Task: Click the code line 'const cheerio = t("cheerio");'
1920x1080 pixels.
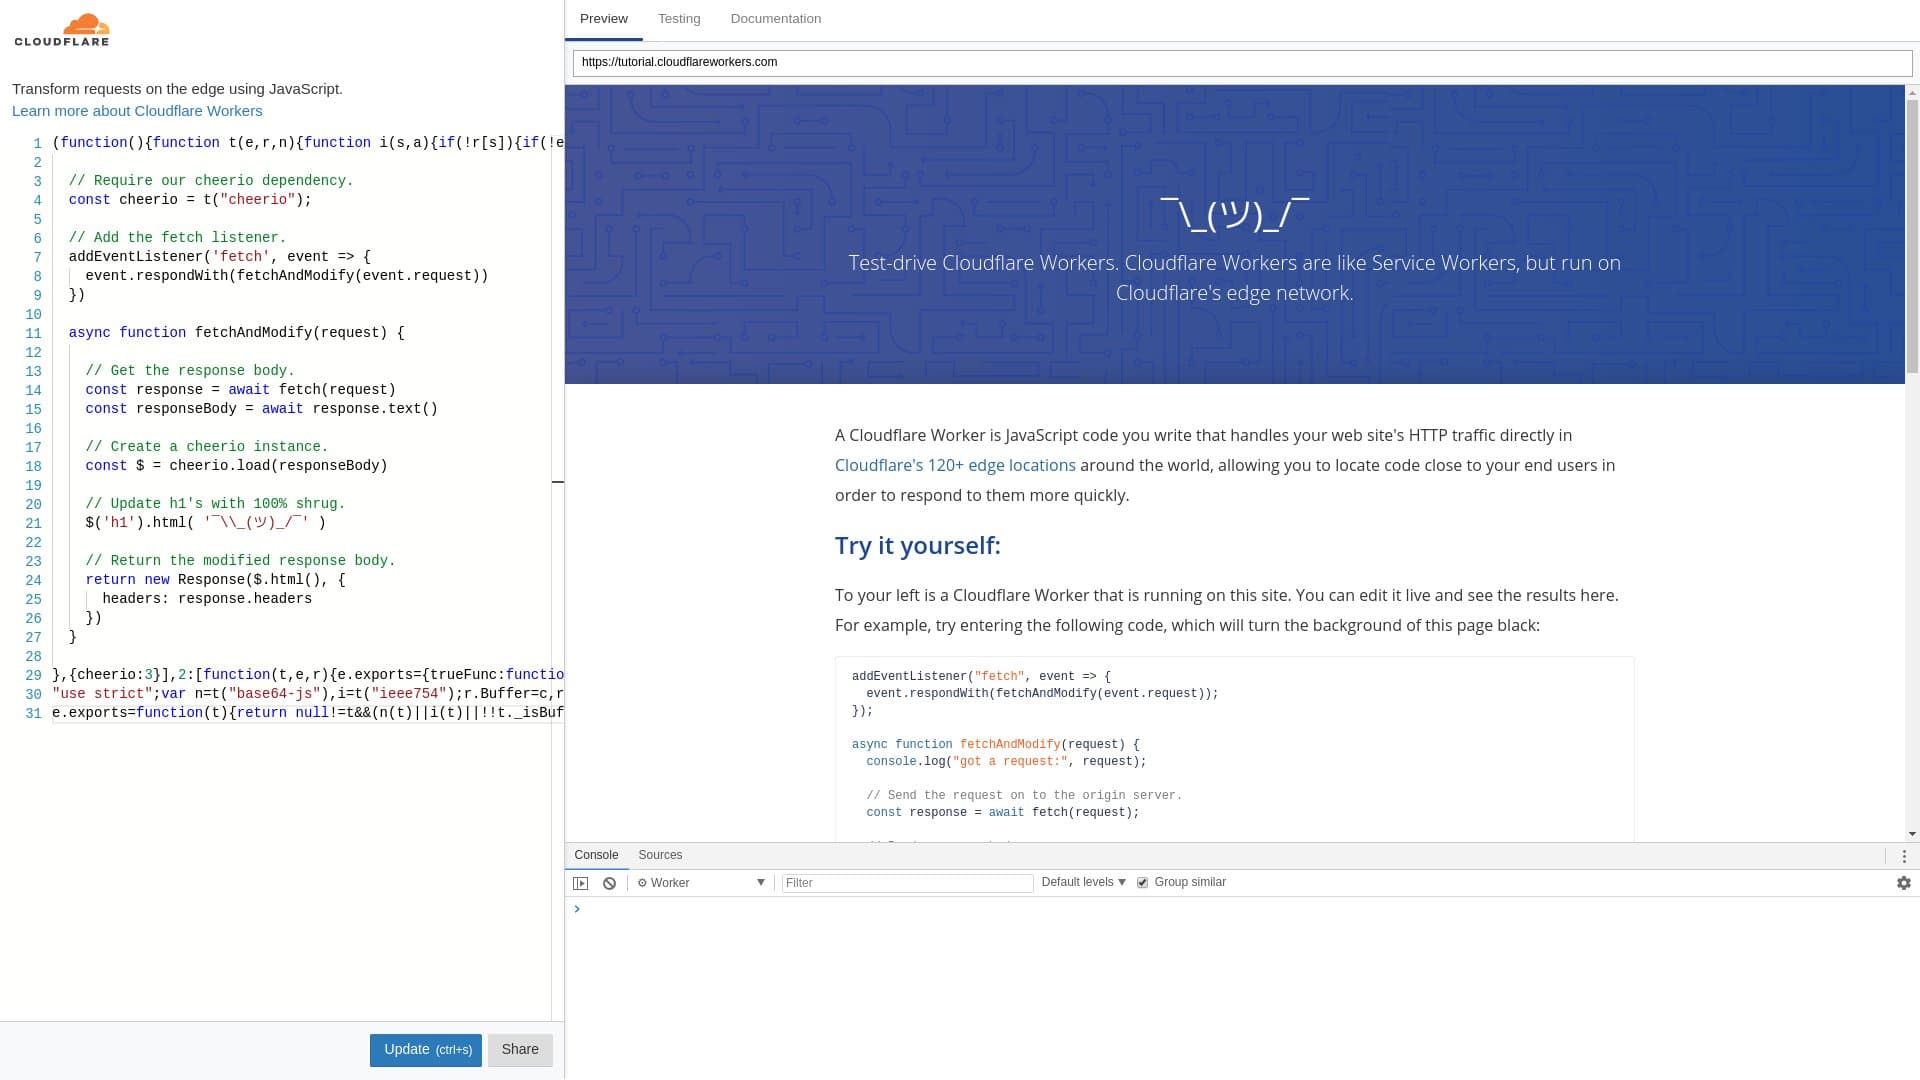Action: tap(190, 200)
